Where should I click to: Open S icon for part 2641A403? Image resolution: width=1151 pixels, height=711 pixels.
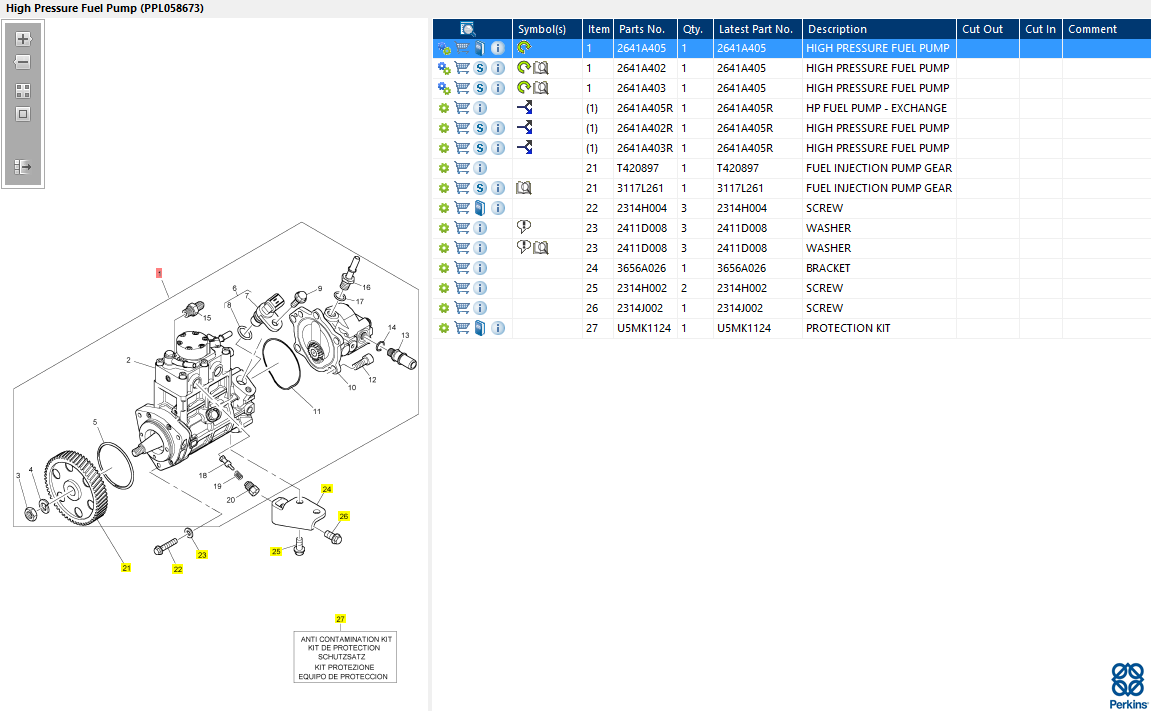coord(480,88)
